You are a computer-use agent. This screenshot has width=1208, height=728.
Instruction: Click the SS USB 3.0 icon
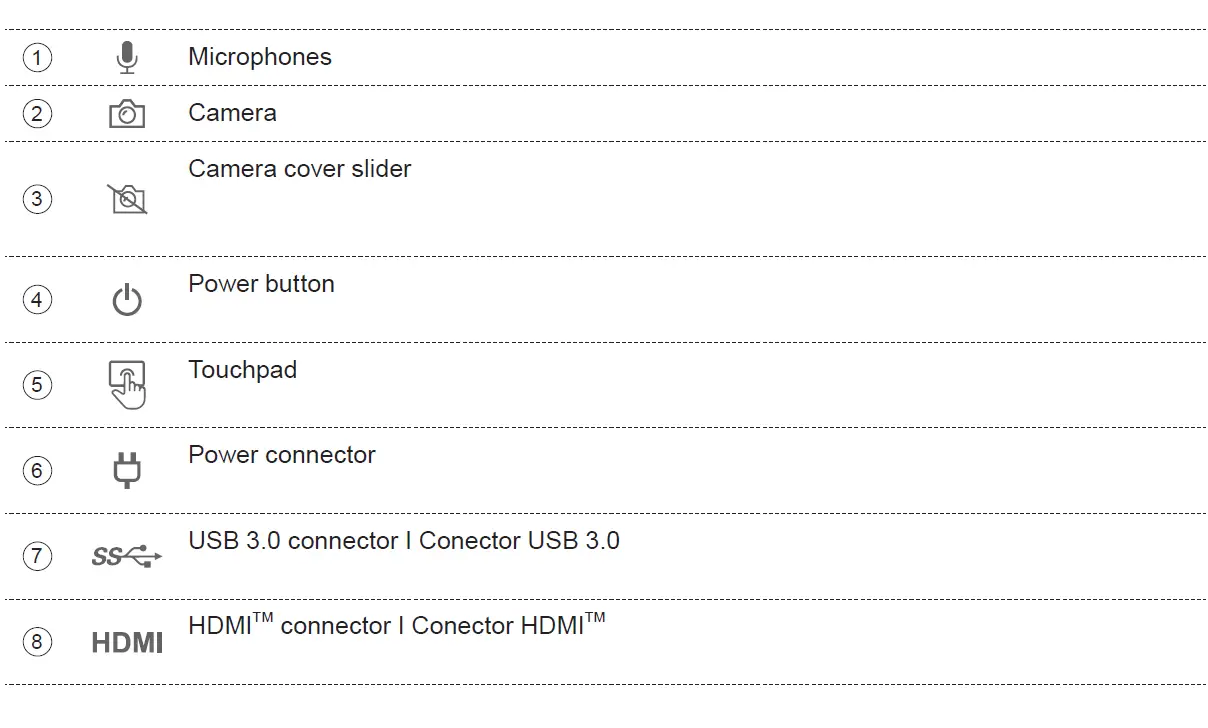coord(126,556)
